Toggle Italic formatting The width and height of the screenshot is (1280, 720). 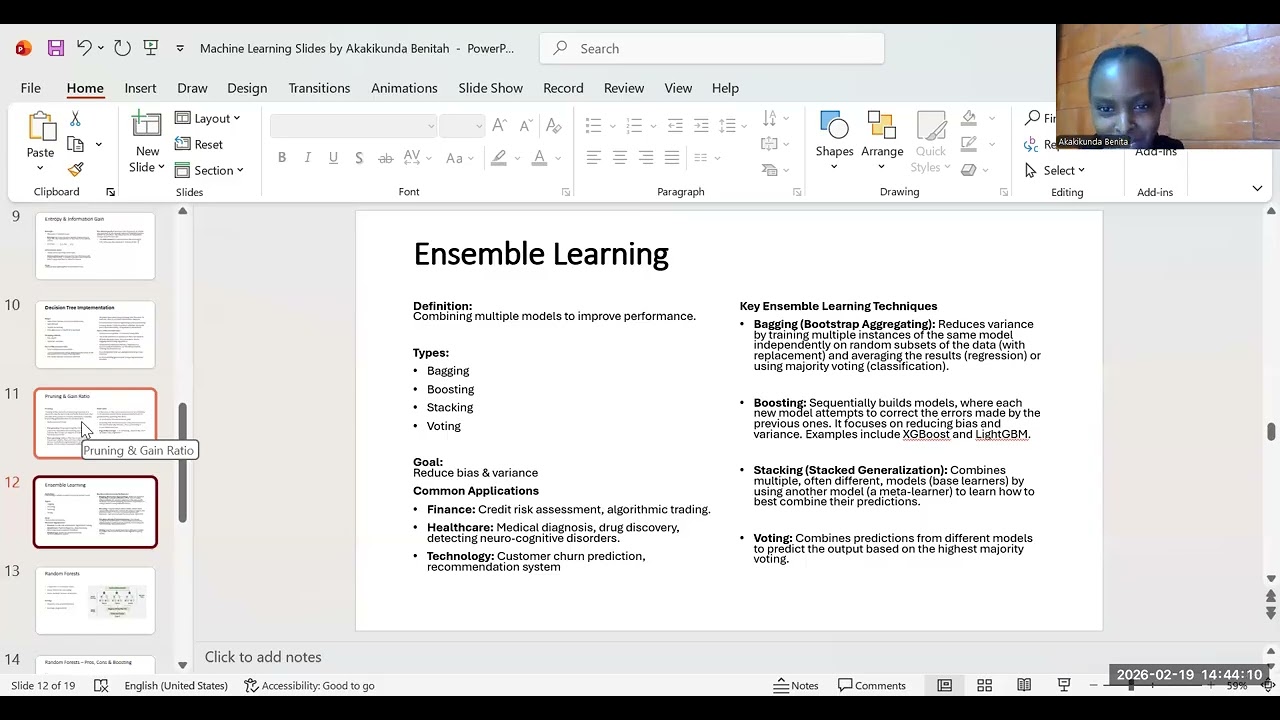pyautogui.click(x=307, y=157)
